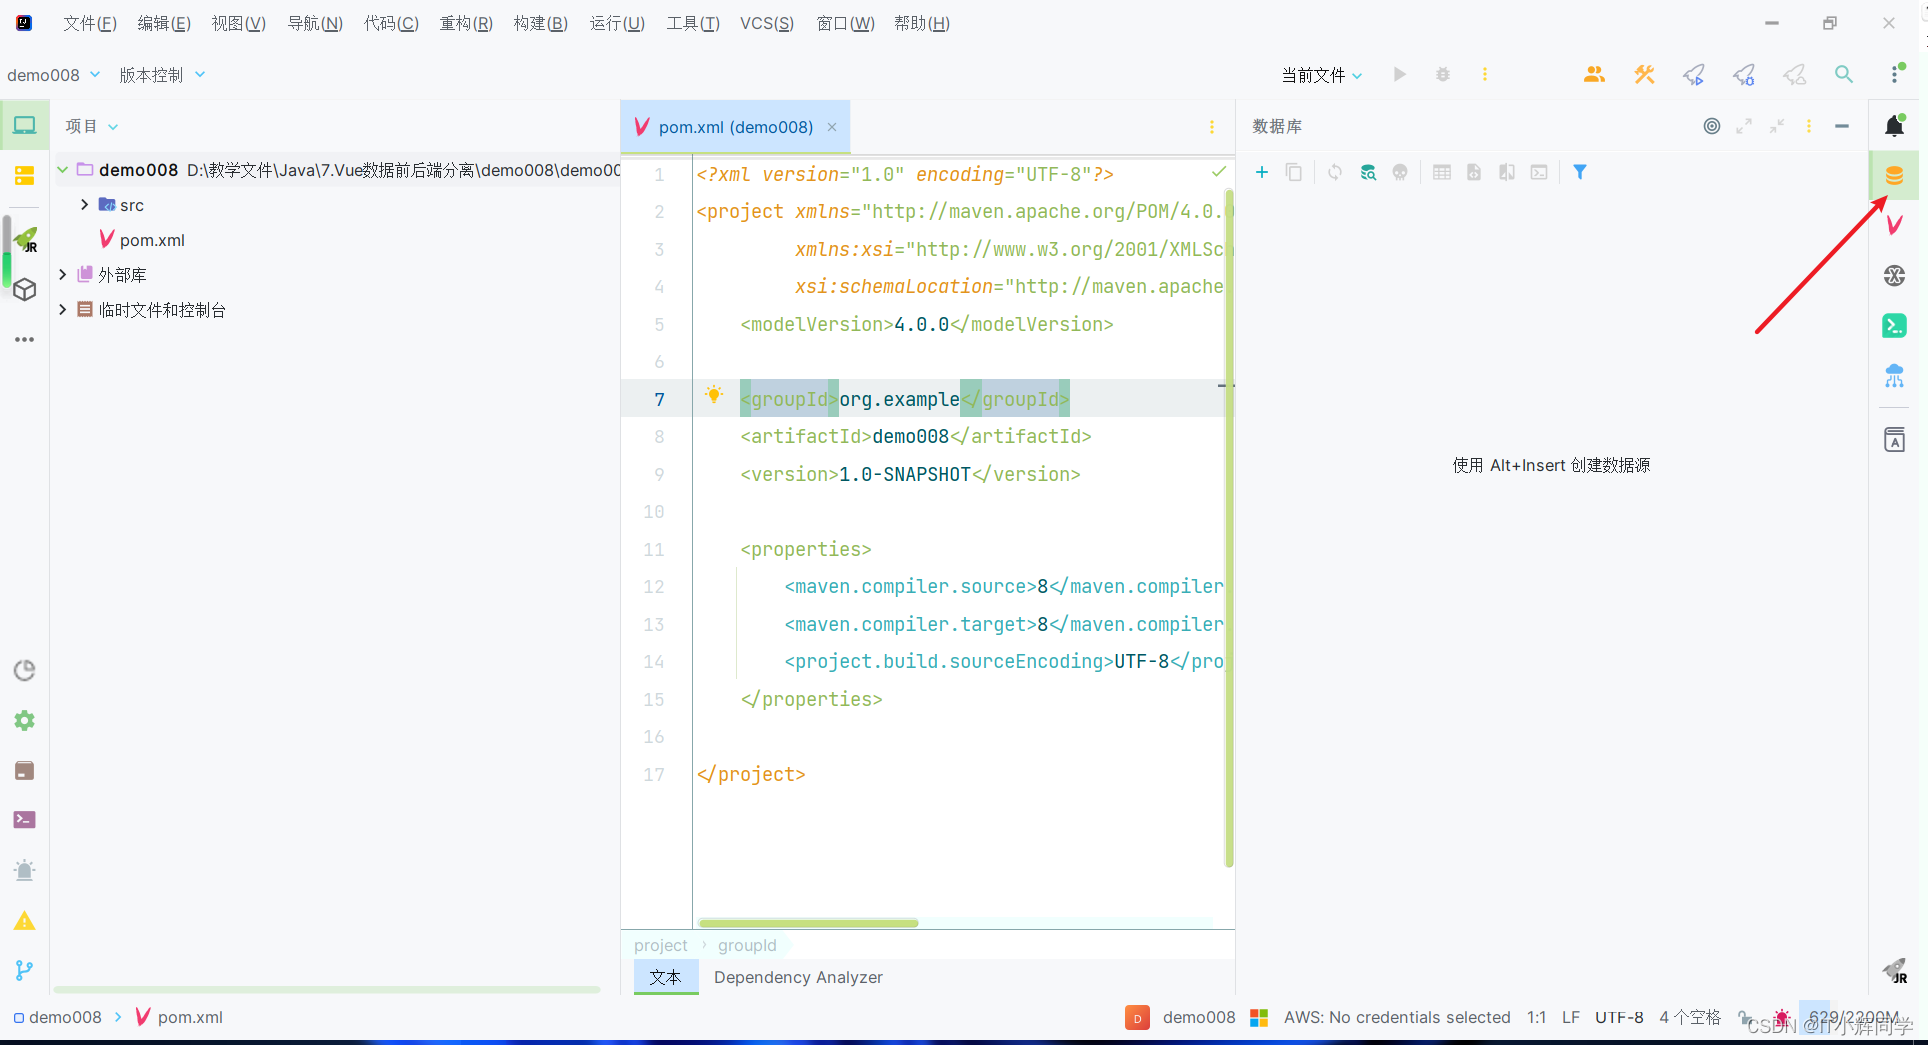The image size is (1928, 1045).
Task: Click the build tools hammer-wrench icon
Action: pos(1645,74)
